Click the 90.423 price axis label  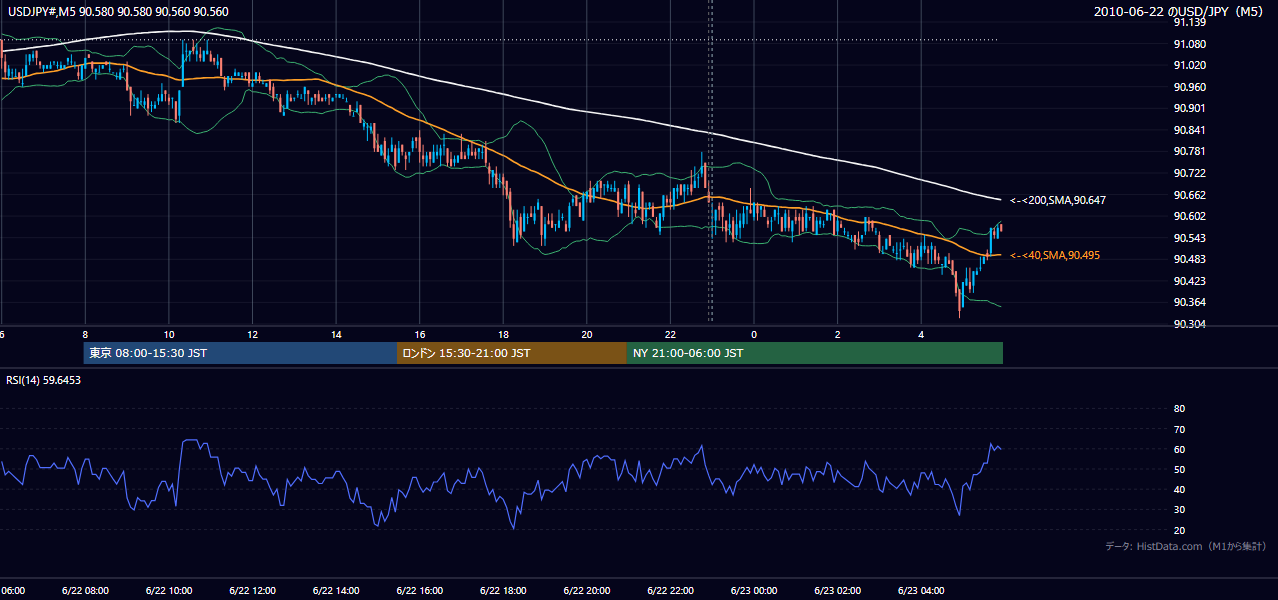pos(1190,281)
